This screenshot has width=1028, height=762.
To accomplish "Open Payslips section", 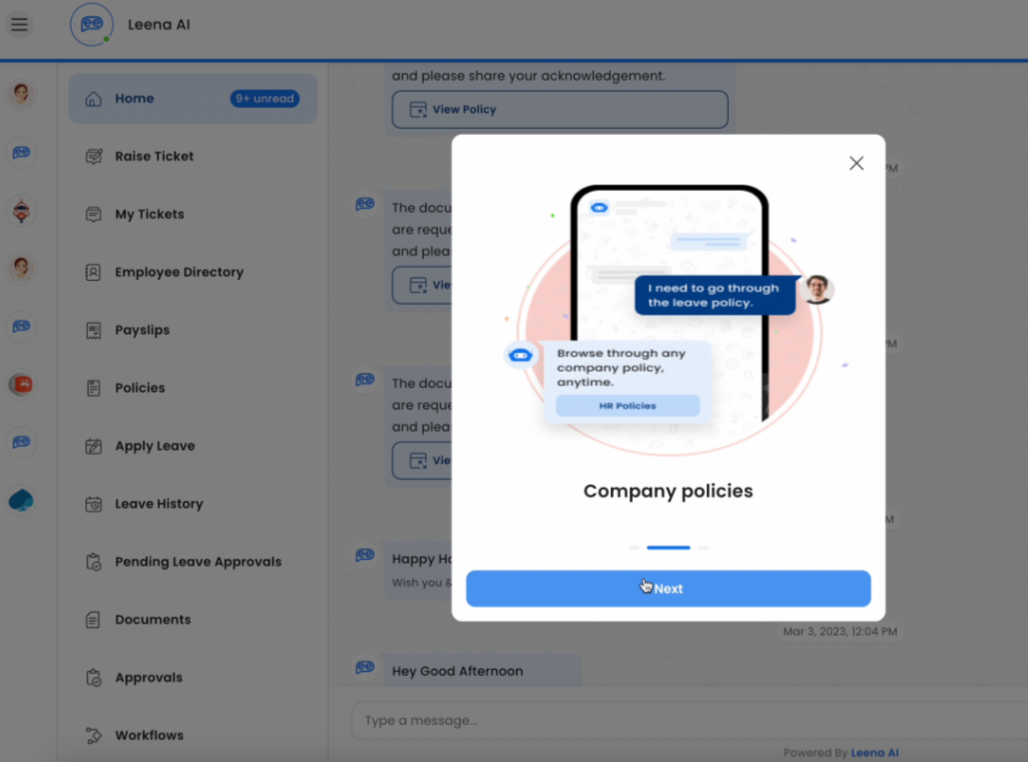I will (142, 331).
